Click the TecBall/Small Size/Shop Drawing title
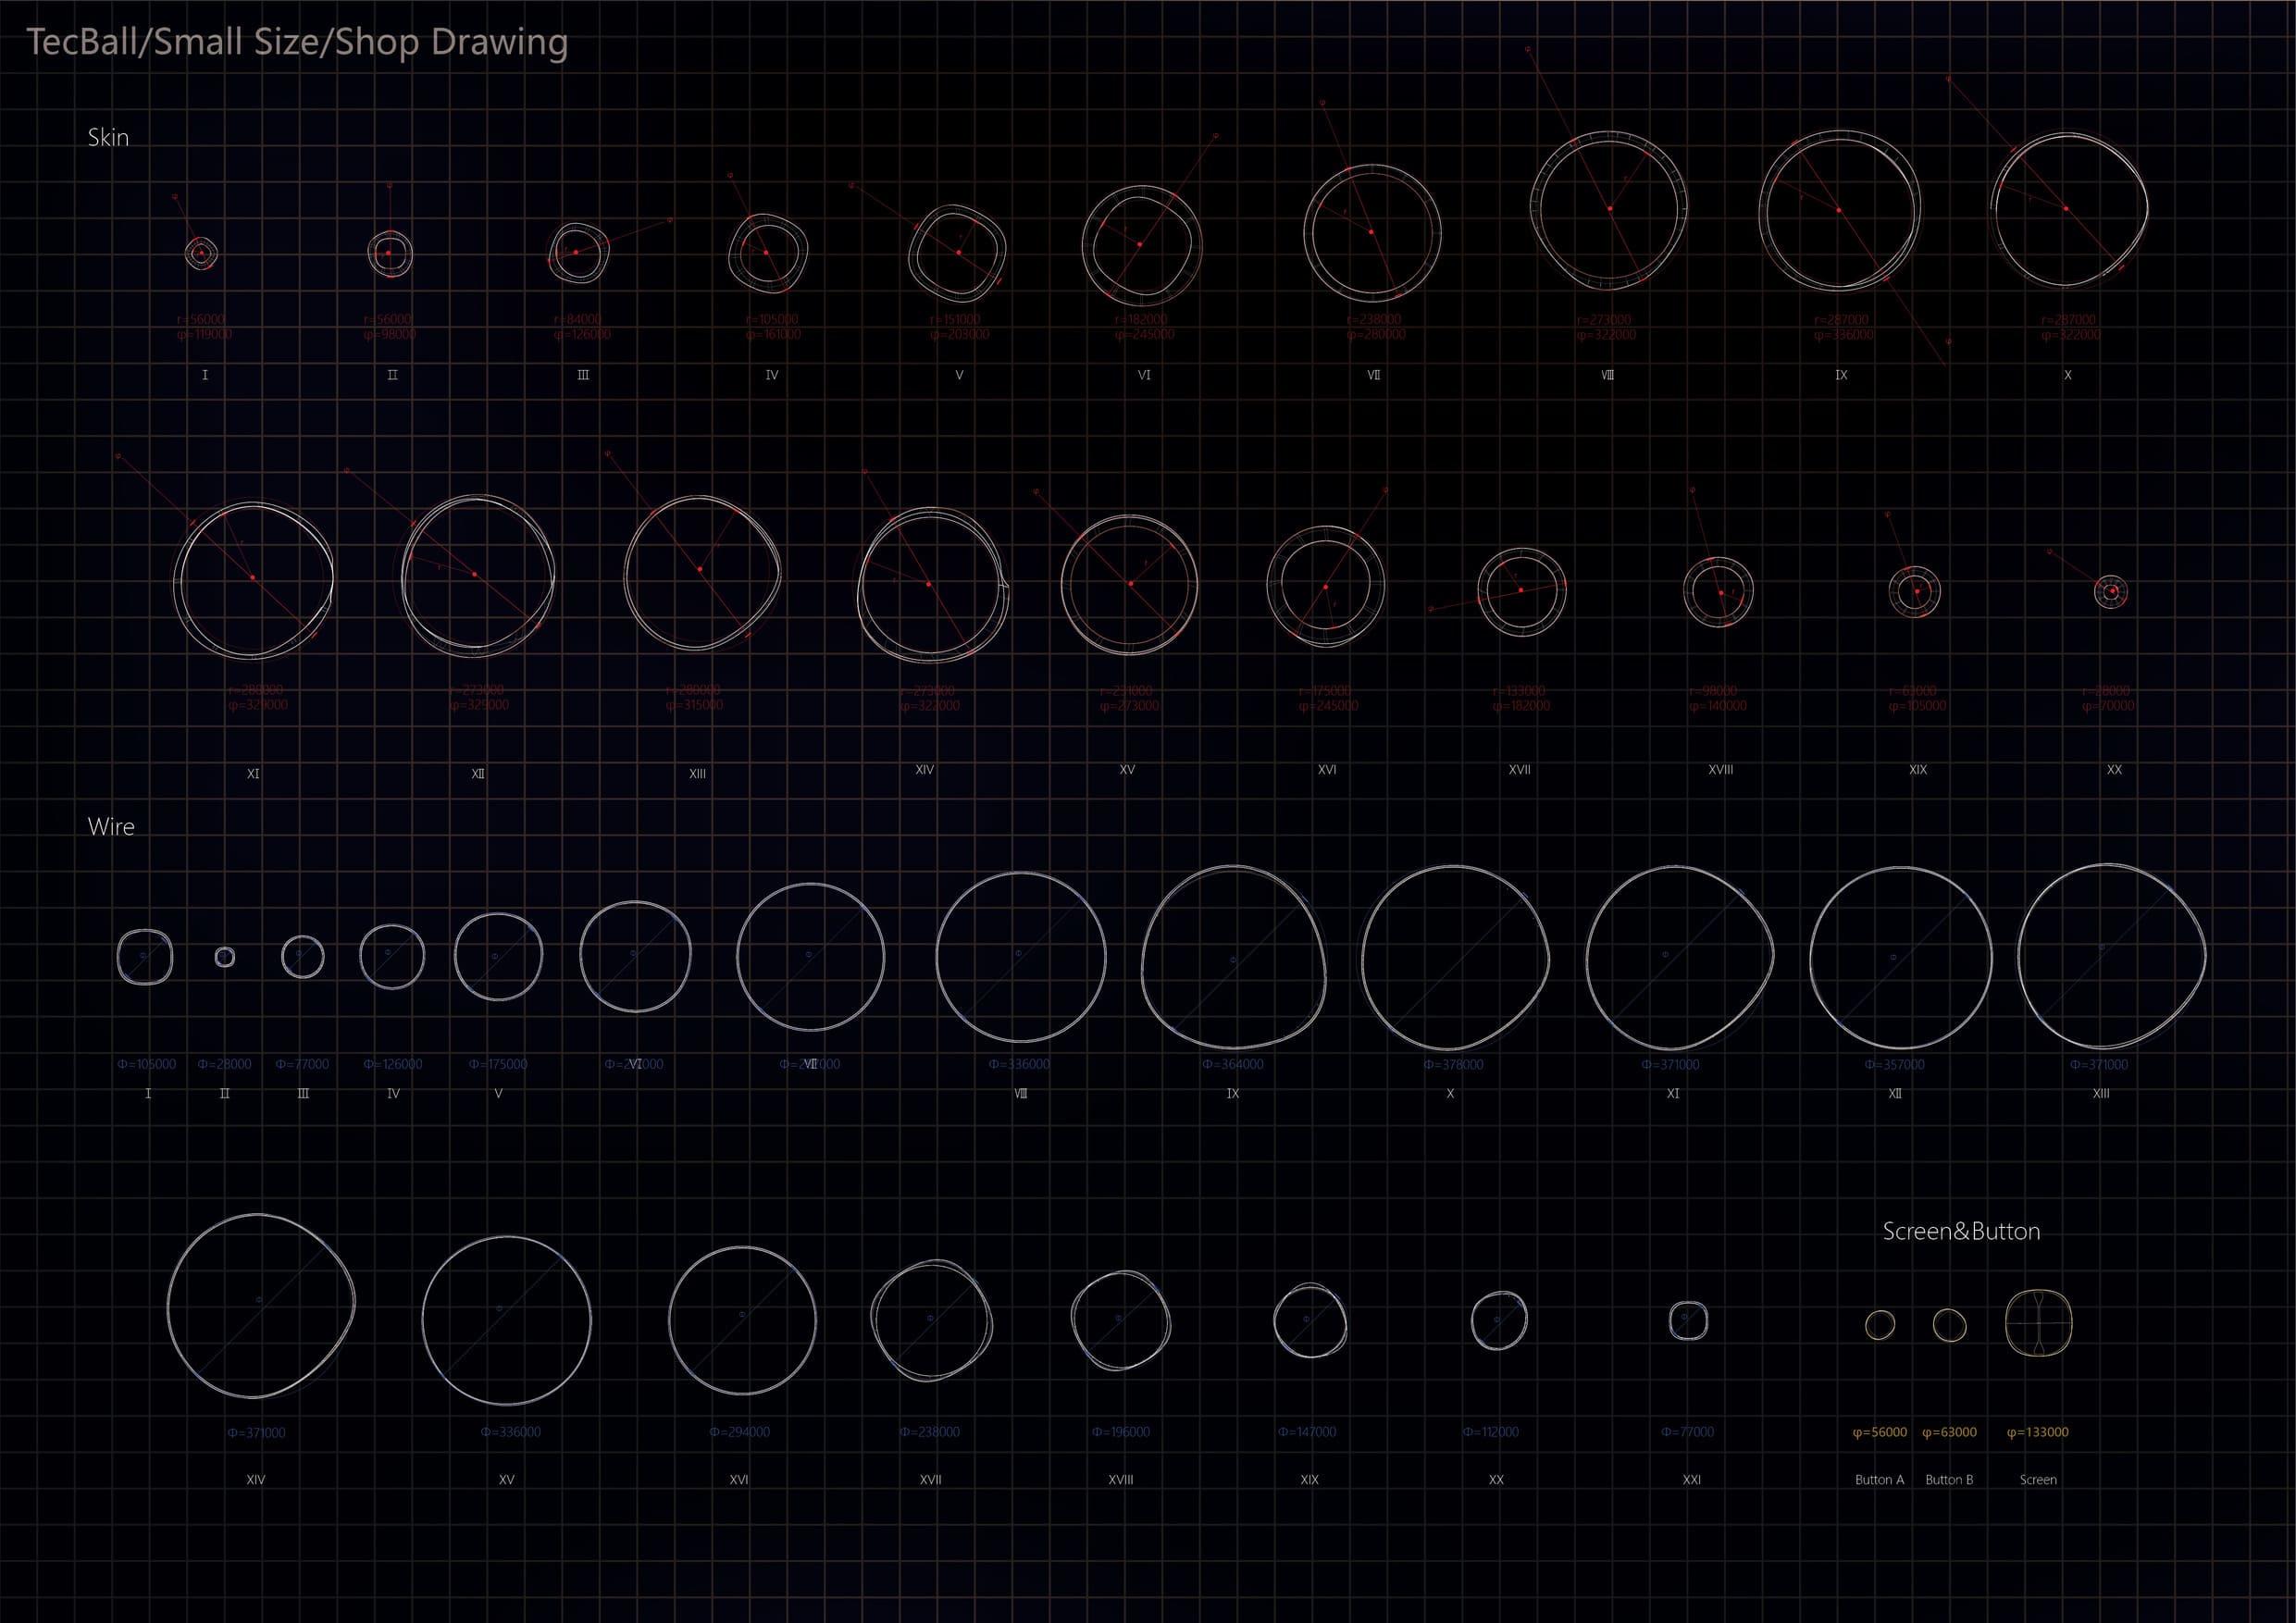The width and height of the screenshot is (2296, 1623). [x=297, y=42]
